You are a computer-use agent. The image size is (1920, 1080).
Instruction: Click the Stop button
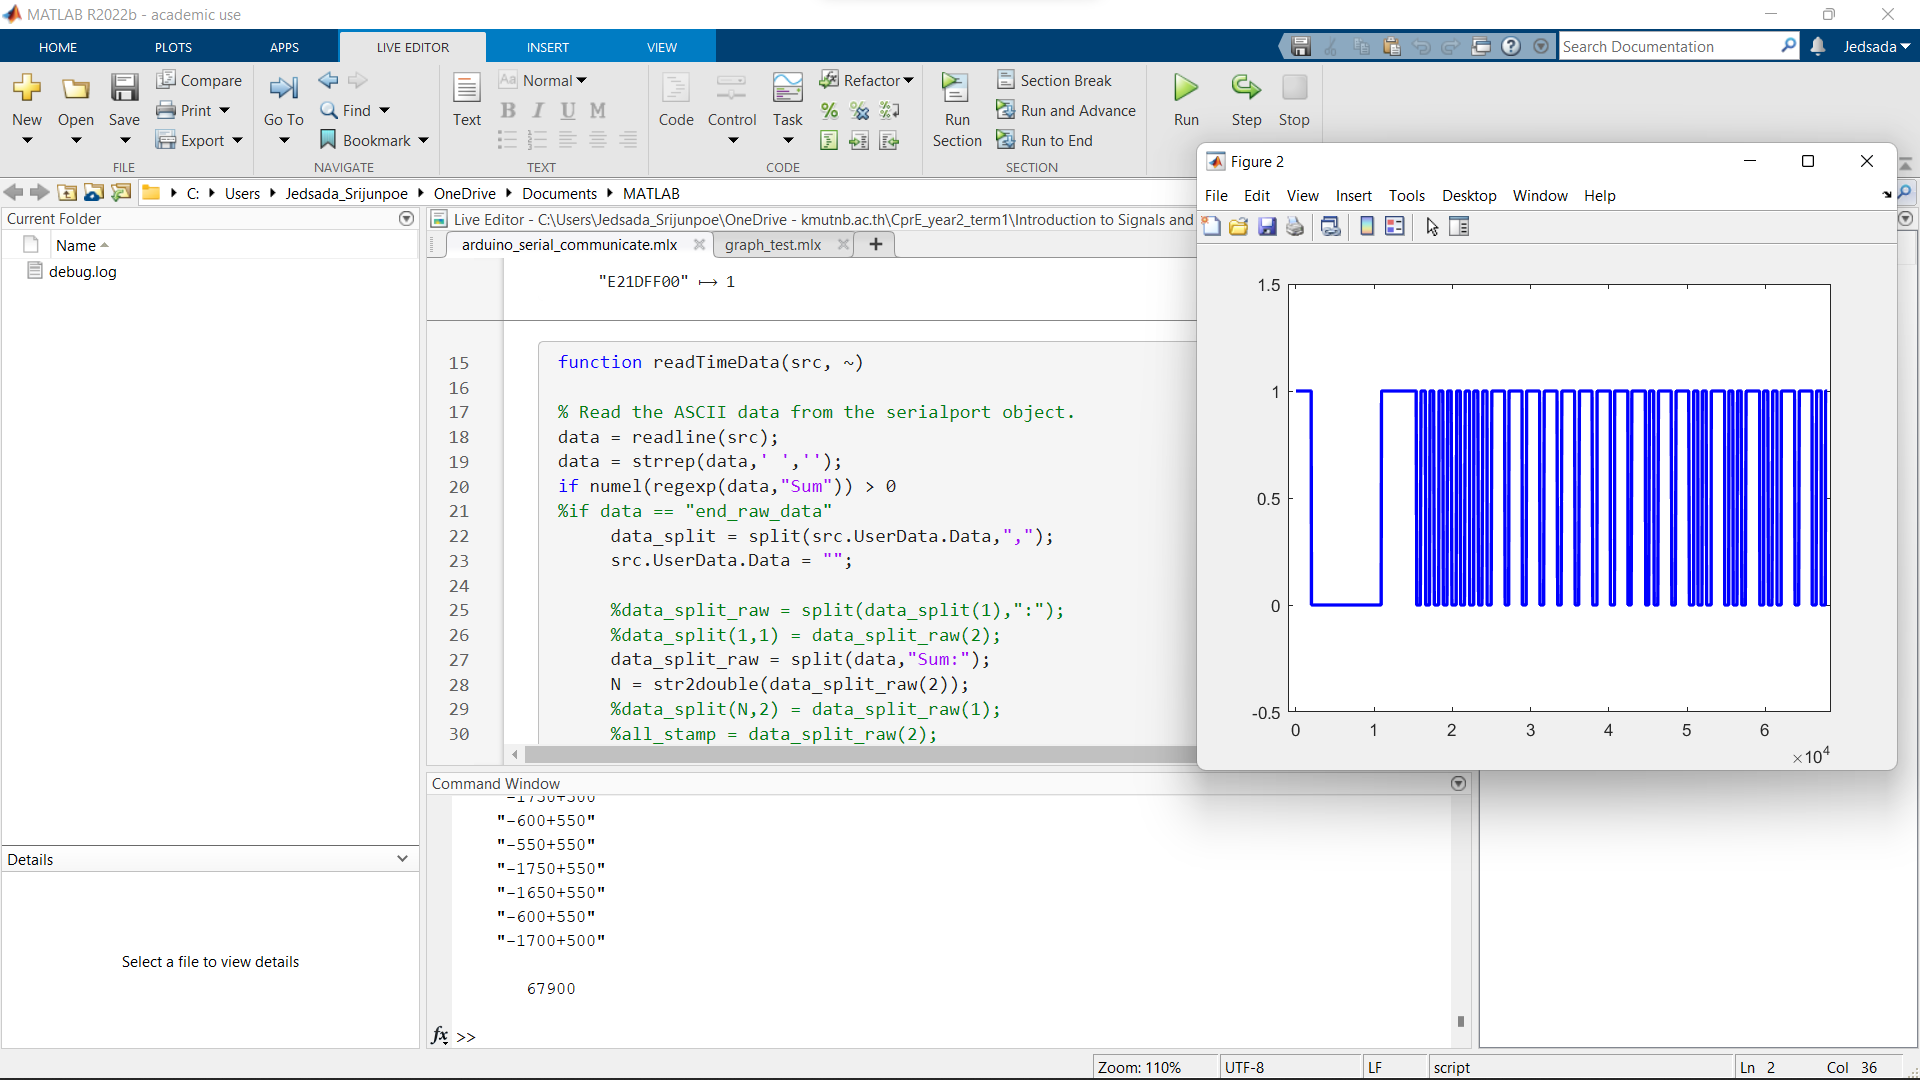pyautogui.click(x=1294, y=100)
